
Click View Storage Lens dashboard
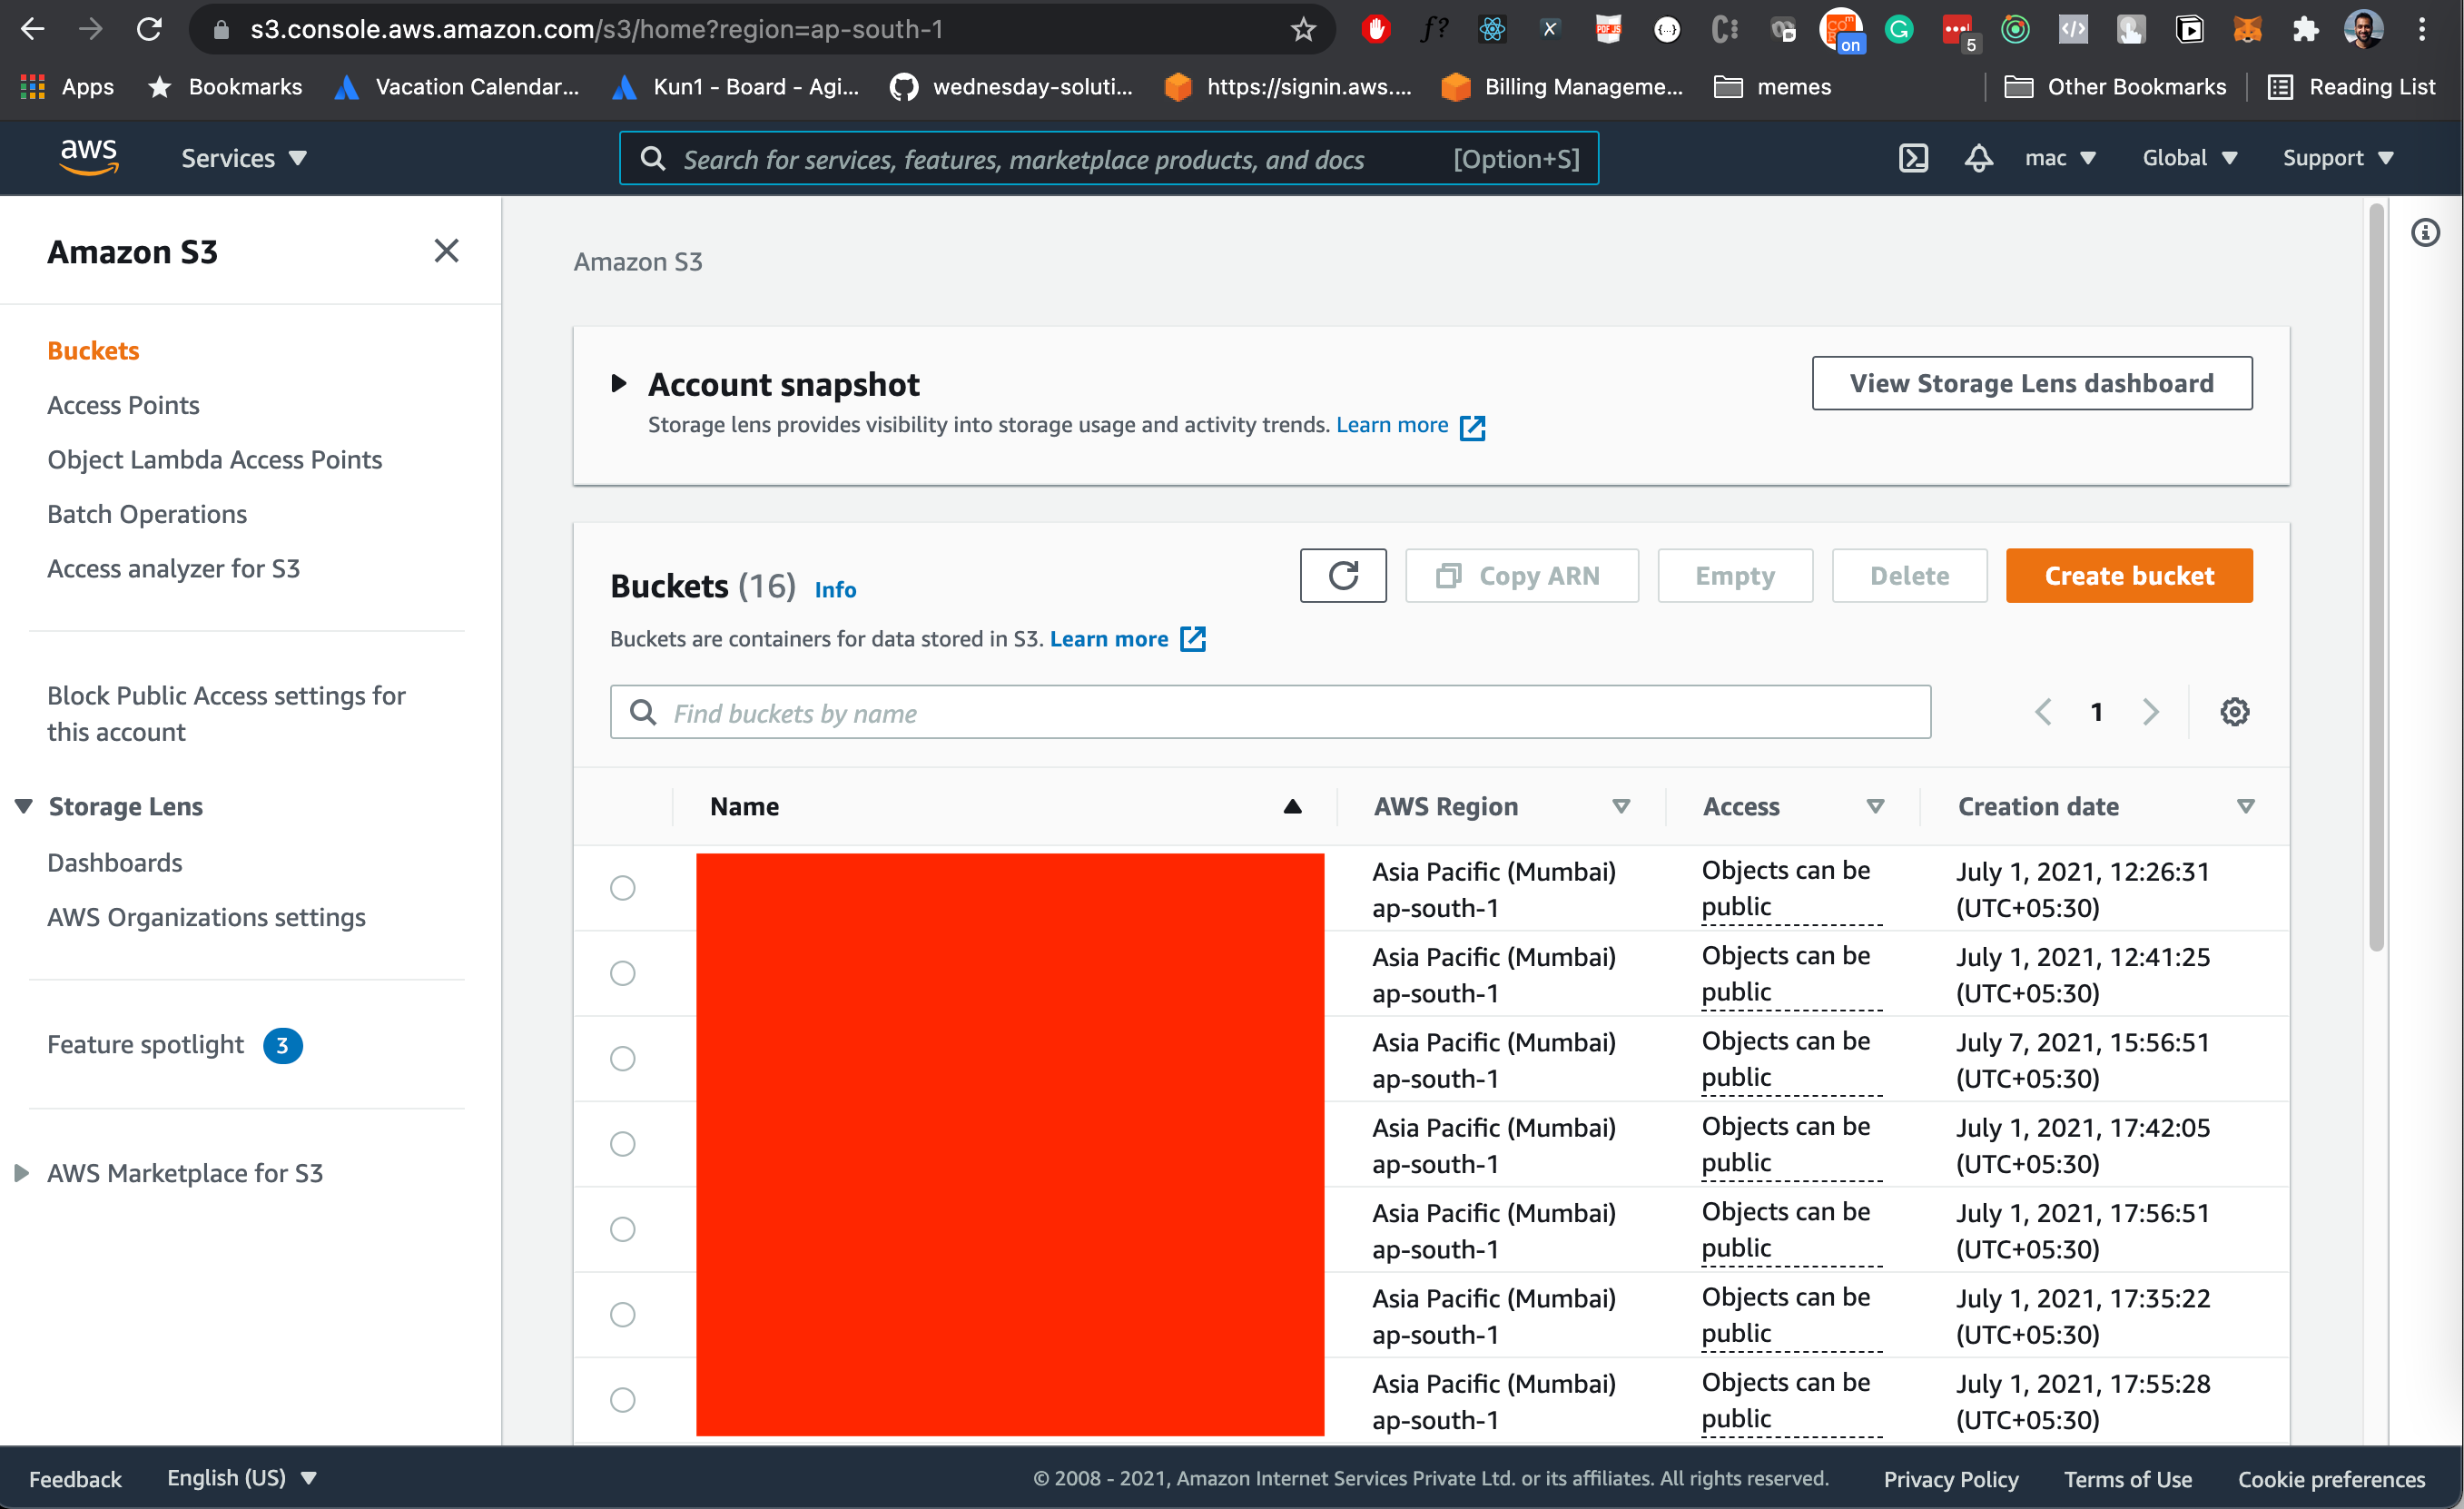[2032, 383]
